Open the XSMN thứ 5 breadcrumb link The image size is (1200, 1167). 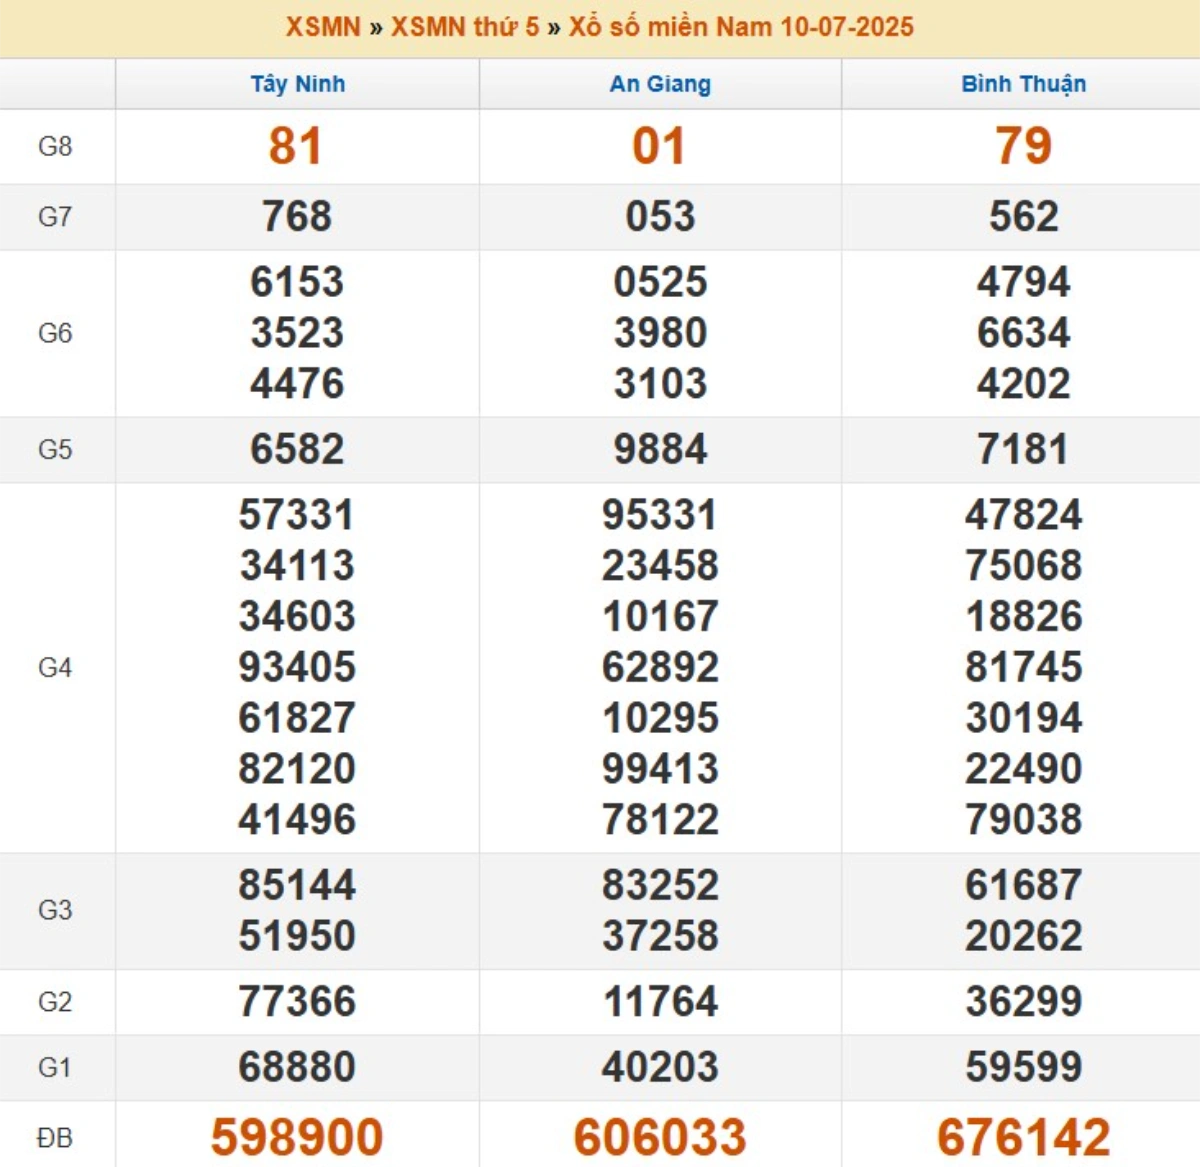coord(465,27)
